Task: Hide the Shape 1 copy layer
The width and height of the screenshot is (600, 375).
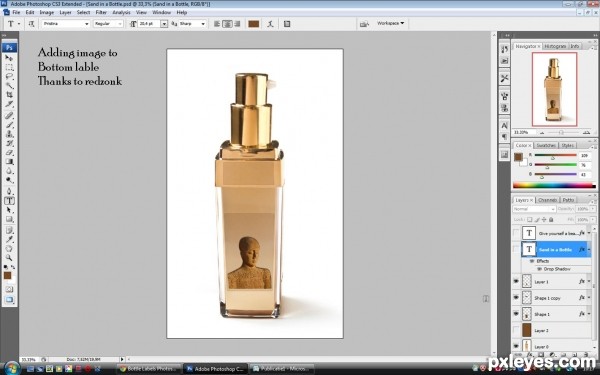Action: tap(516, 297)
